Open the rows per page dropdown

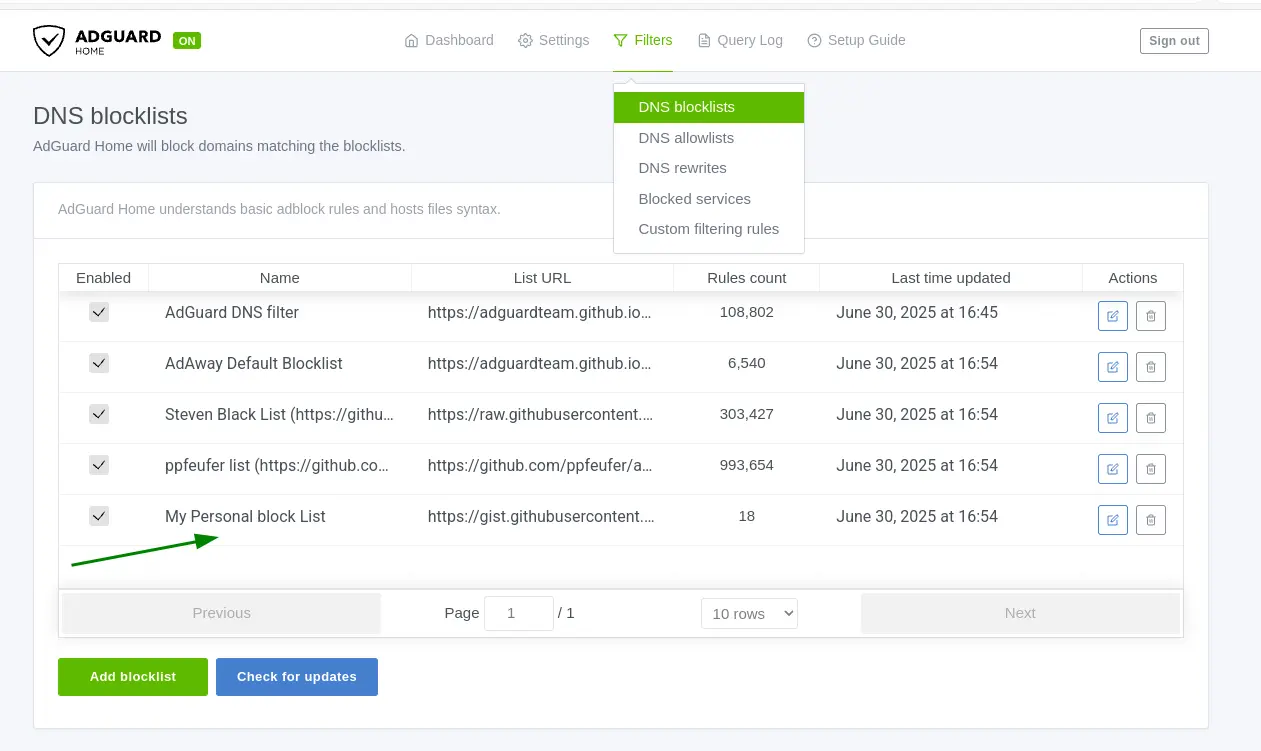(749, 613)
